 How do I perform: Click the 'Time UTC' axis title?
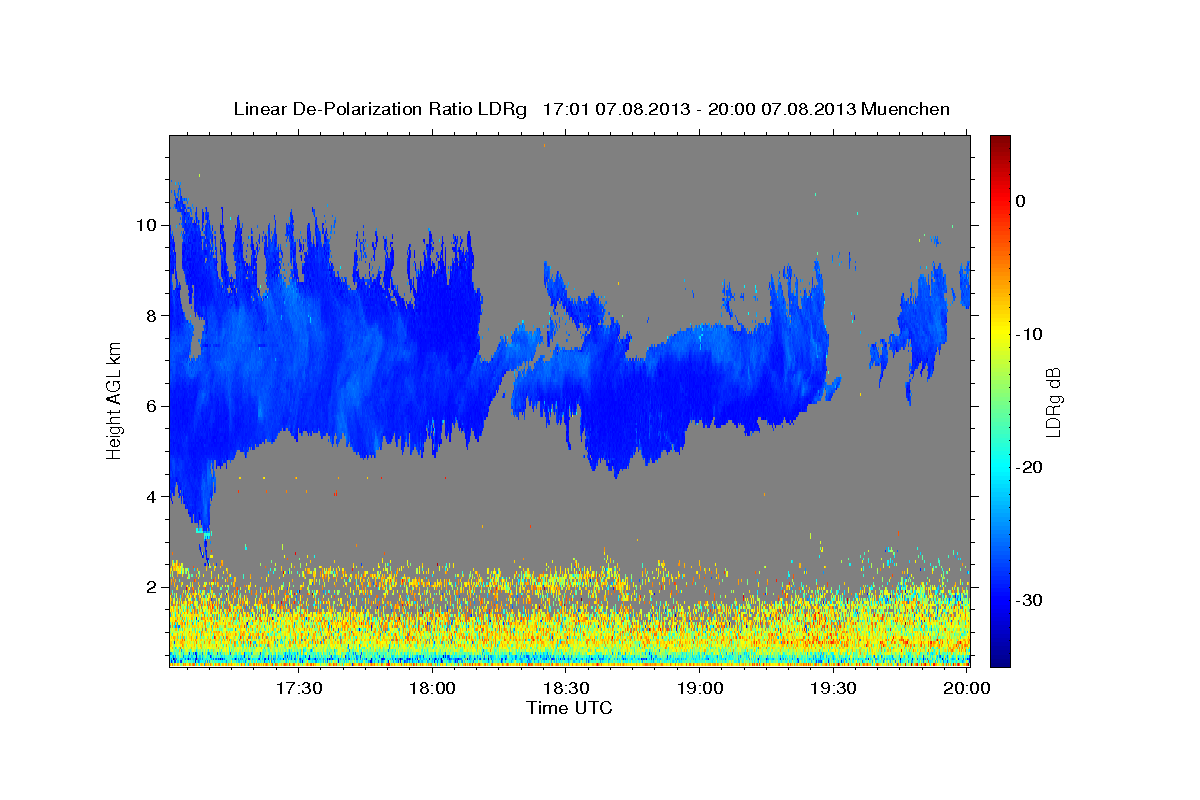[x=569, y=708]
